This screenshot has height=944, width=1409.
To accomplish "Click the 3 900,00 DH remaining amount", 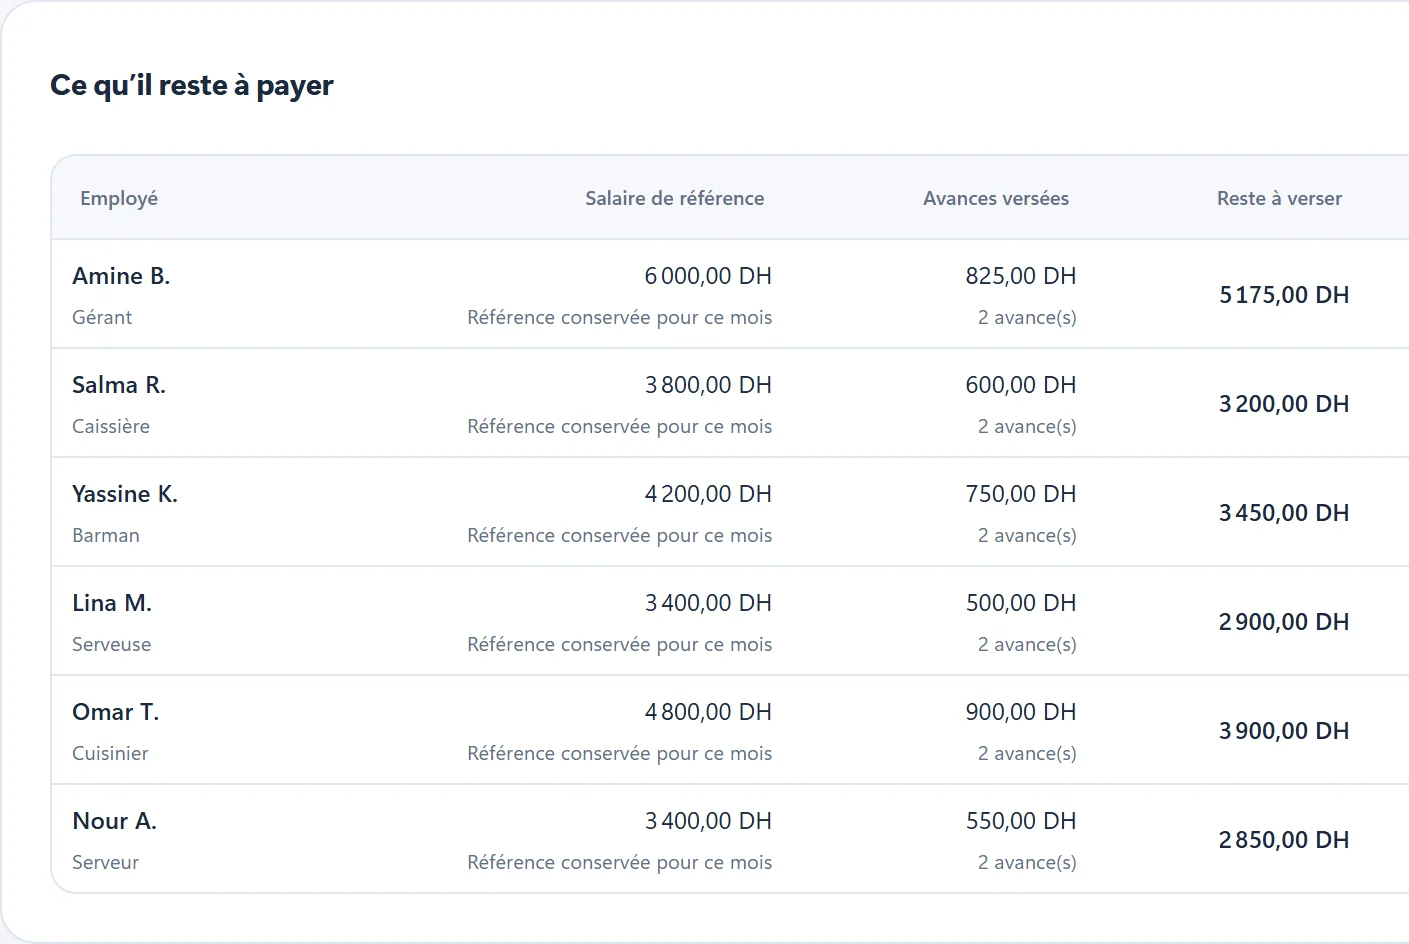I will click(1284, 731).
